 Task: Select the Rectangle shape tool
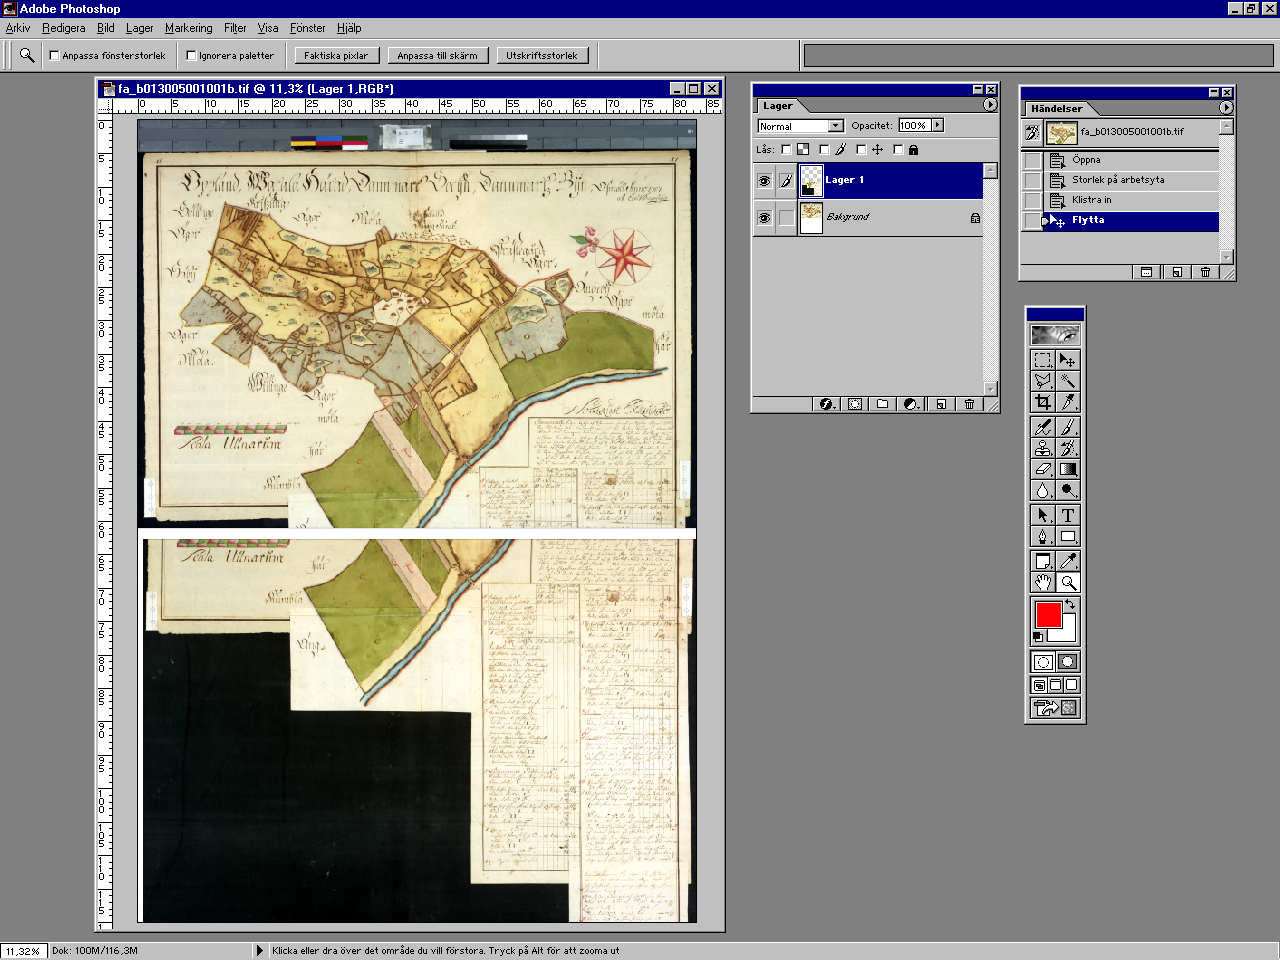tap(1068, 536)
